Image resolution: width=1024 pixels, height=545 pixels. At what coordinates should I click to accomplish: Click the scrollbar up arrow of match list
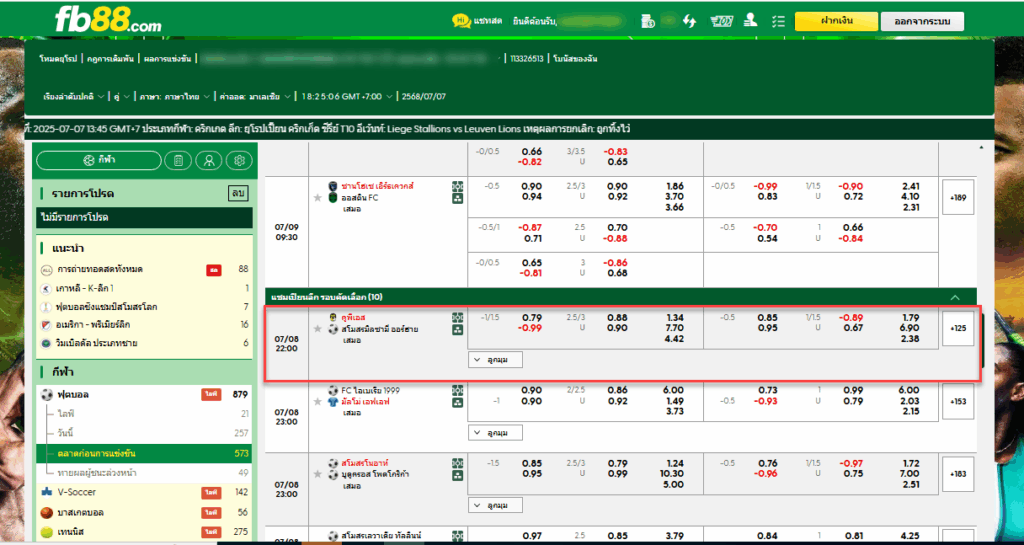tap(980, 148)
